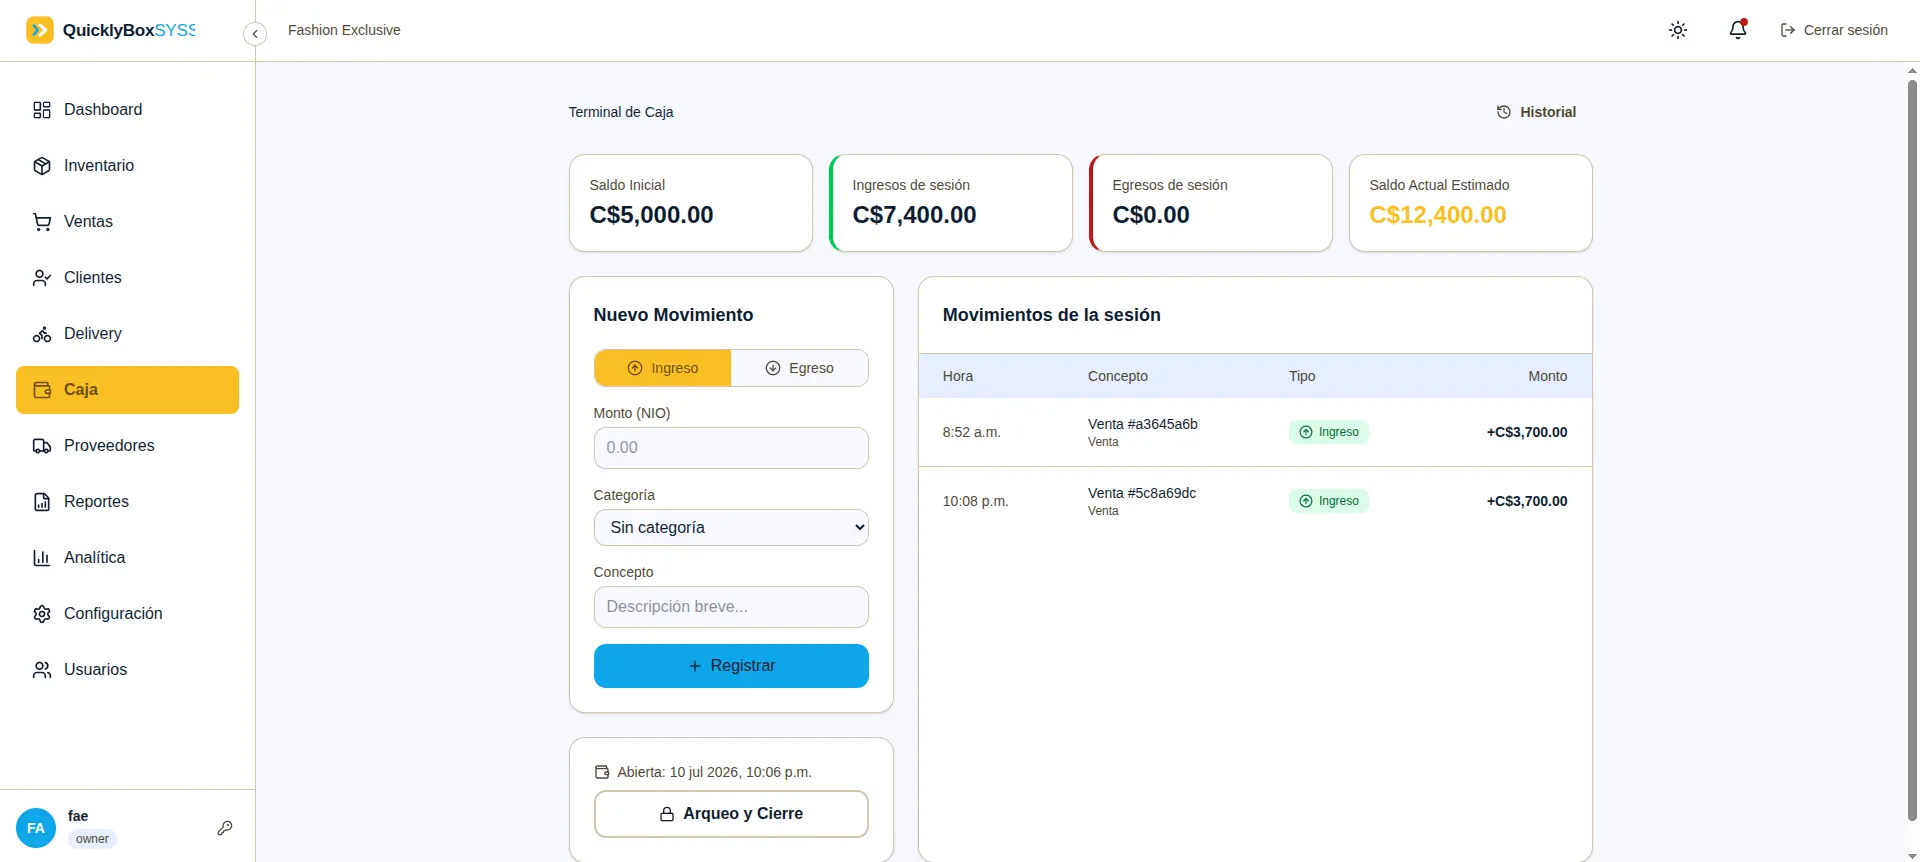Click the QuicklyBox logo icon
Viewport: 1920px width, 862px height.
[40, 30]
